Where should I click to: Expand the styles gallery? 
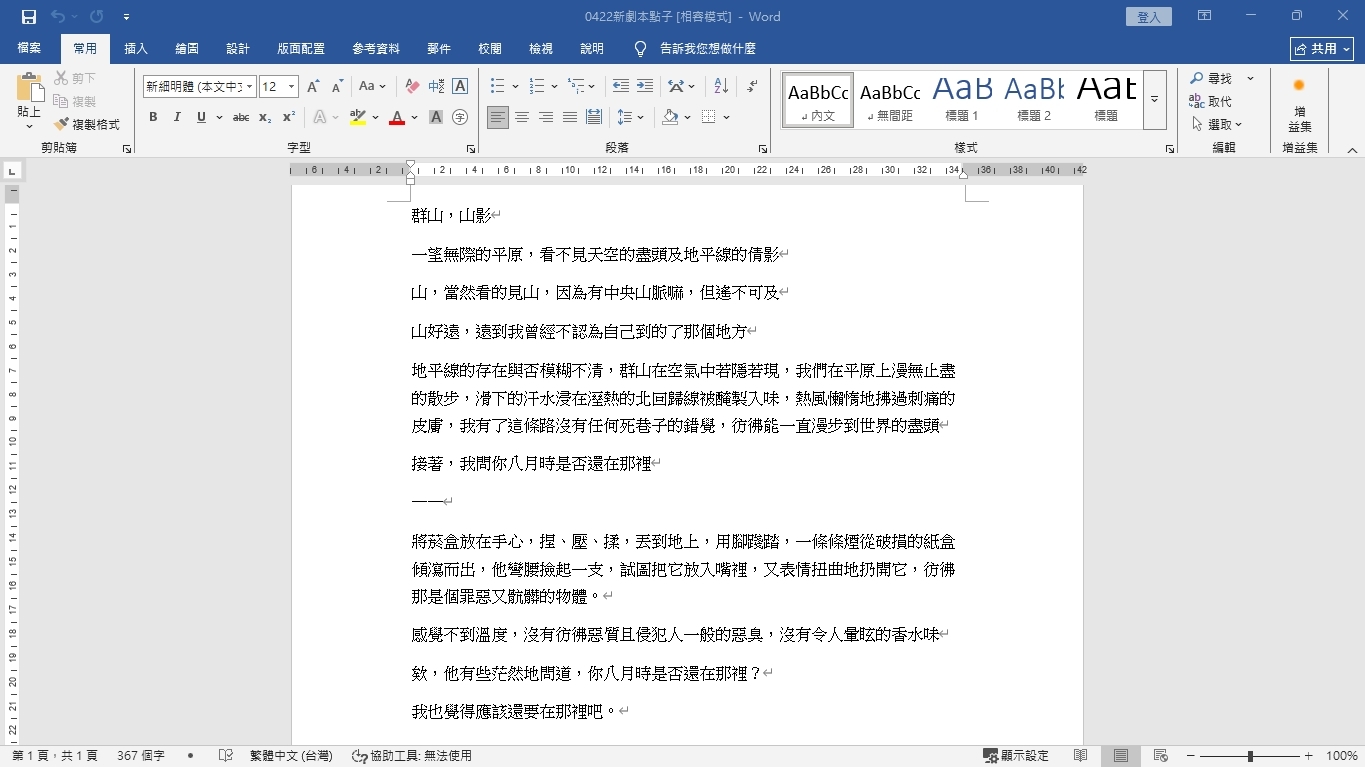pos(1155,100)
